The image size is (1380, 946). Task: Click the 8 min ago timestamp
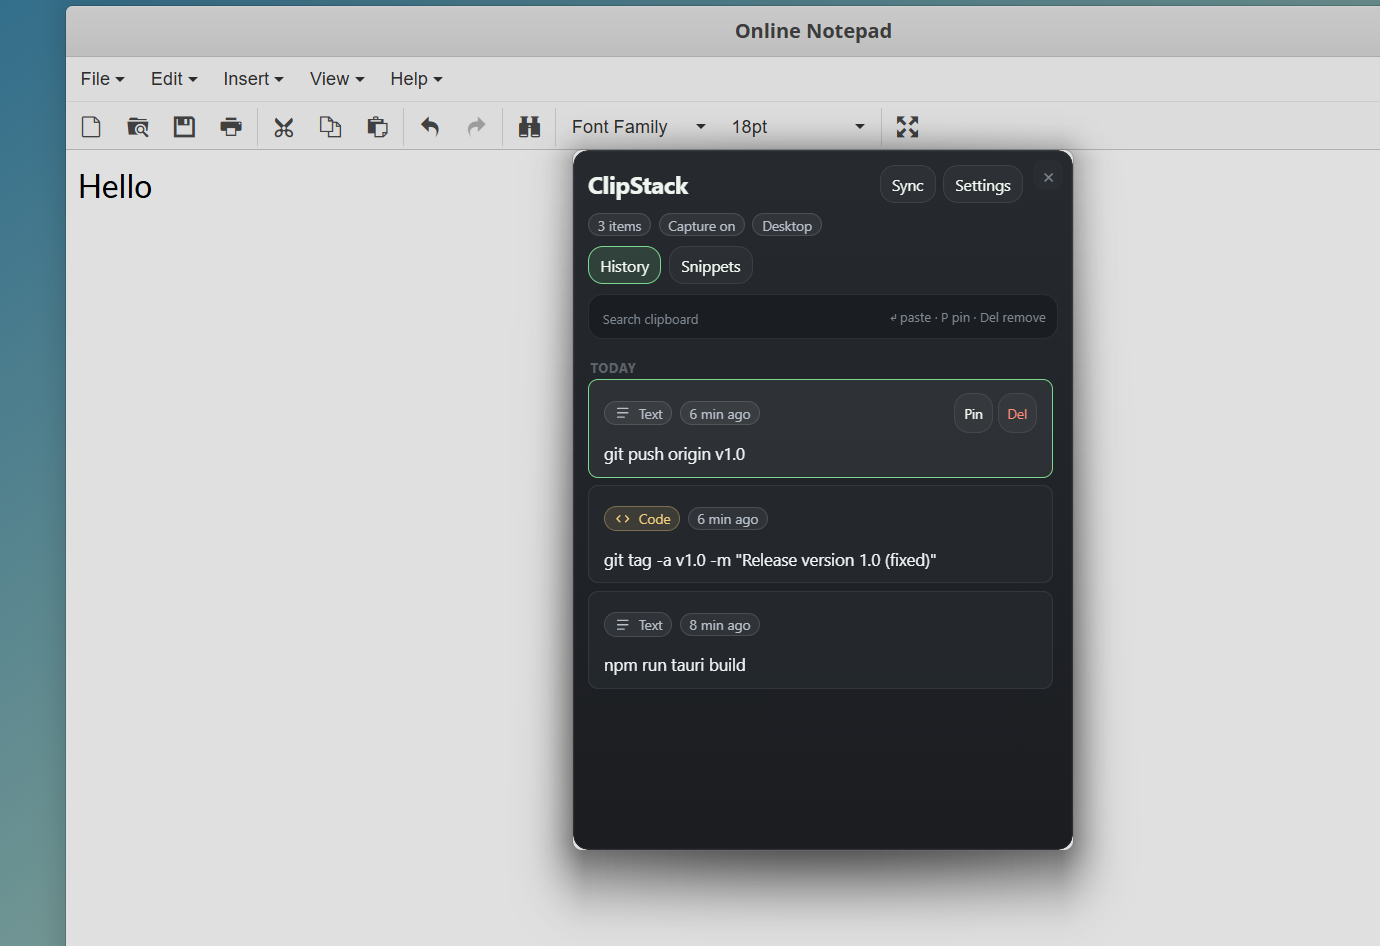point(720,625)
